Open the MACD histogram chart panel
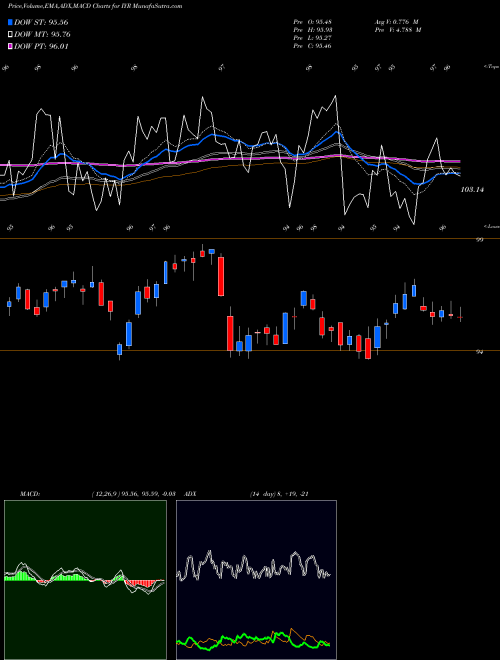The image size is (500, 660). 85,580
